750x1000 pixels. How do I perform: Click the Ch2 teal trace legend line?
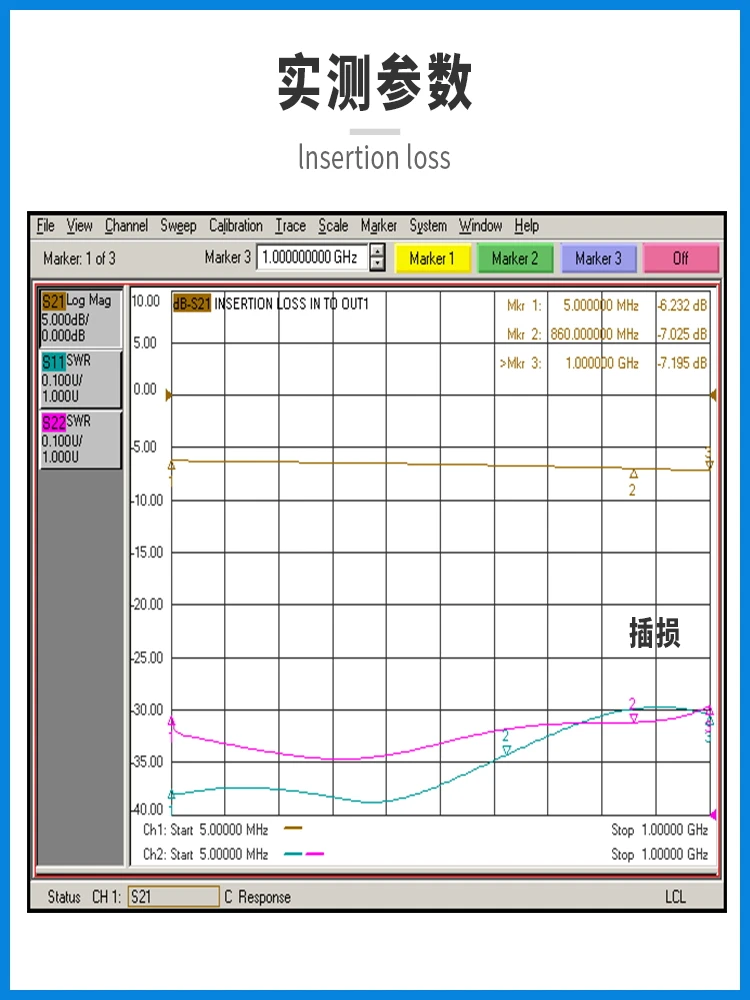click(293, 853)
